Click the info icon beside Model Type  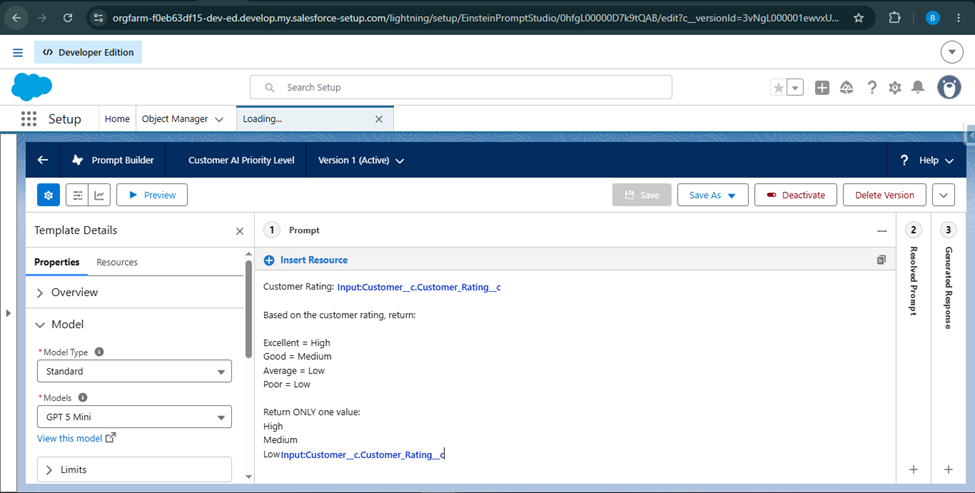coord(99,352)
